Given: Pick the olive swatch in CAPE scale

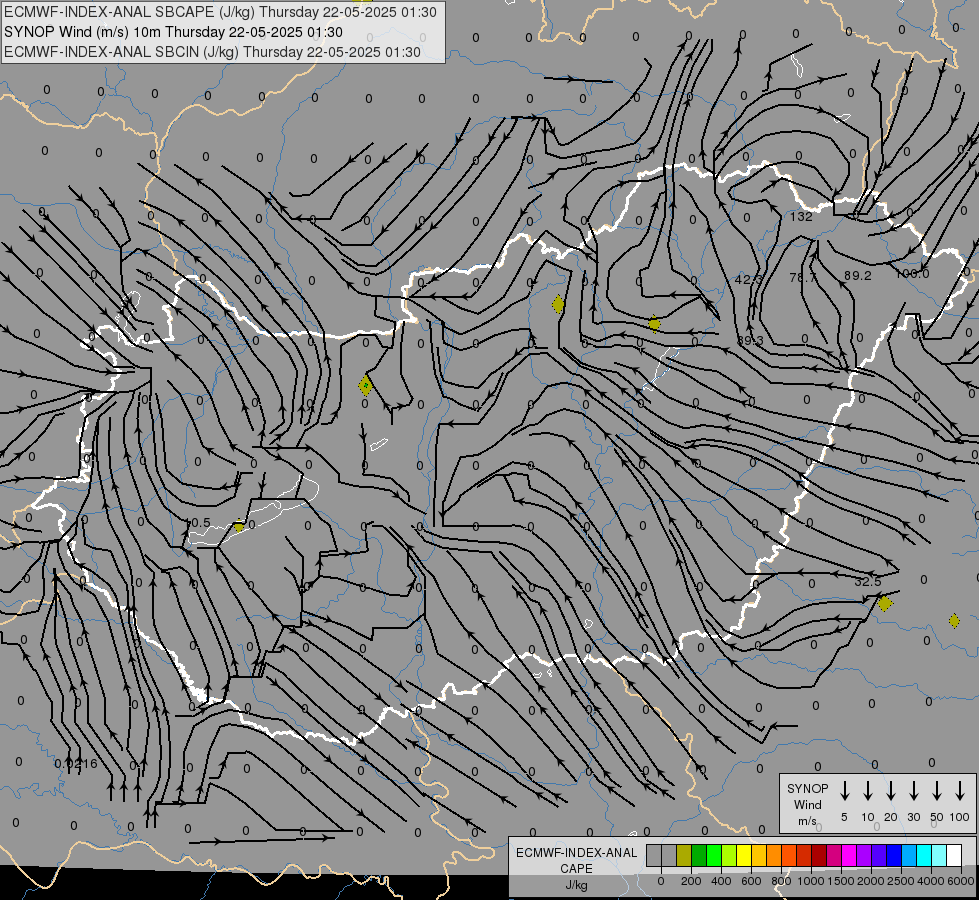Looking at the screenshot, I should click(684, 856).
